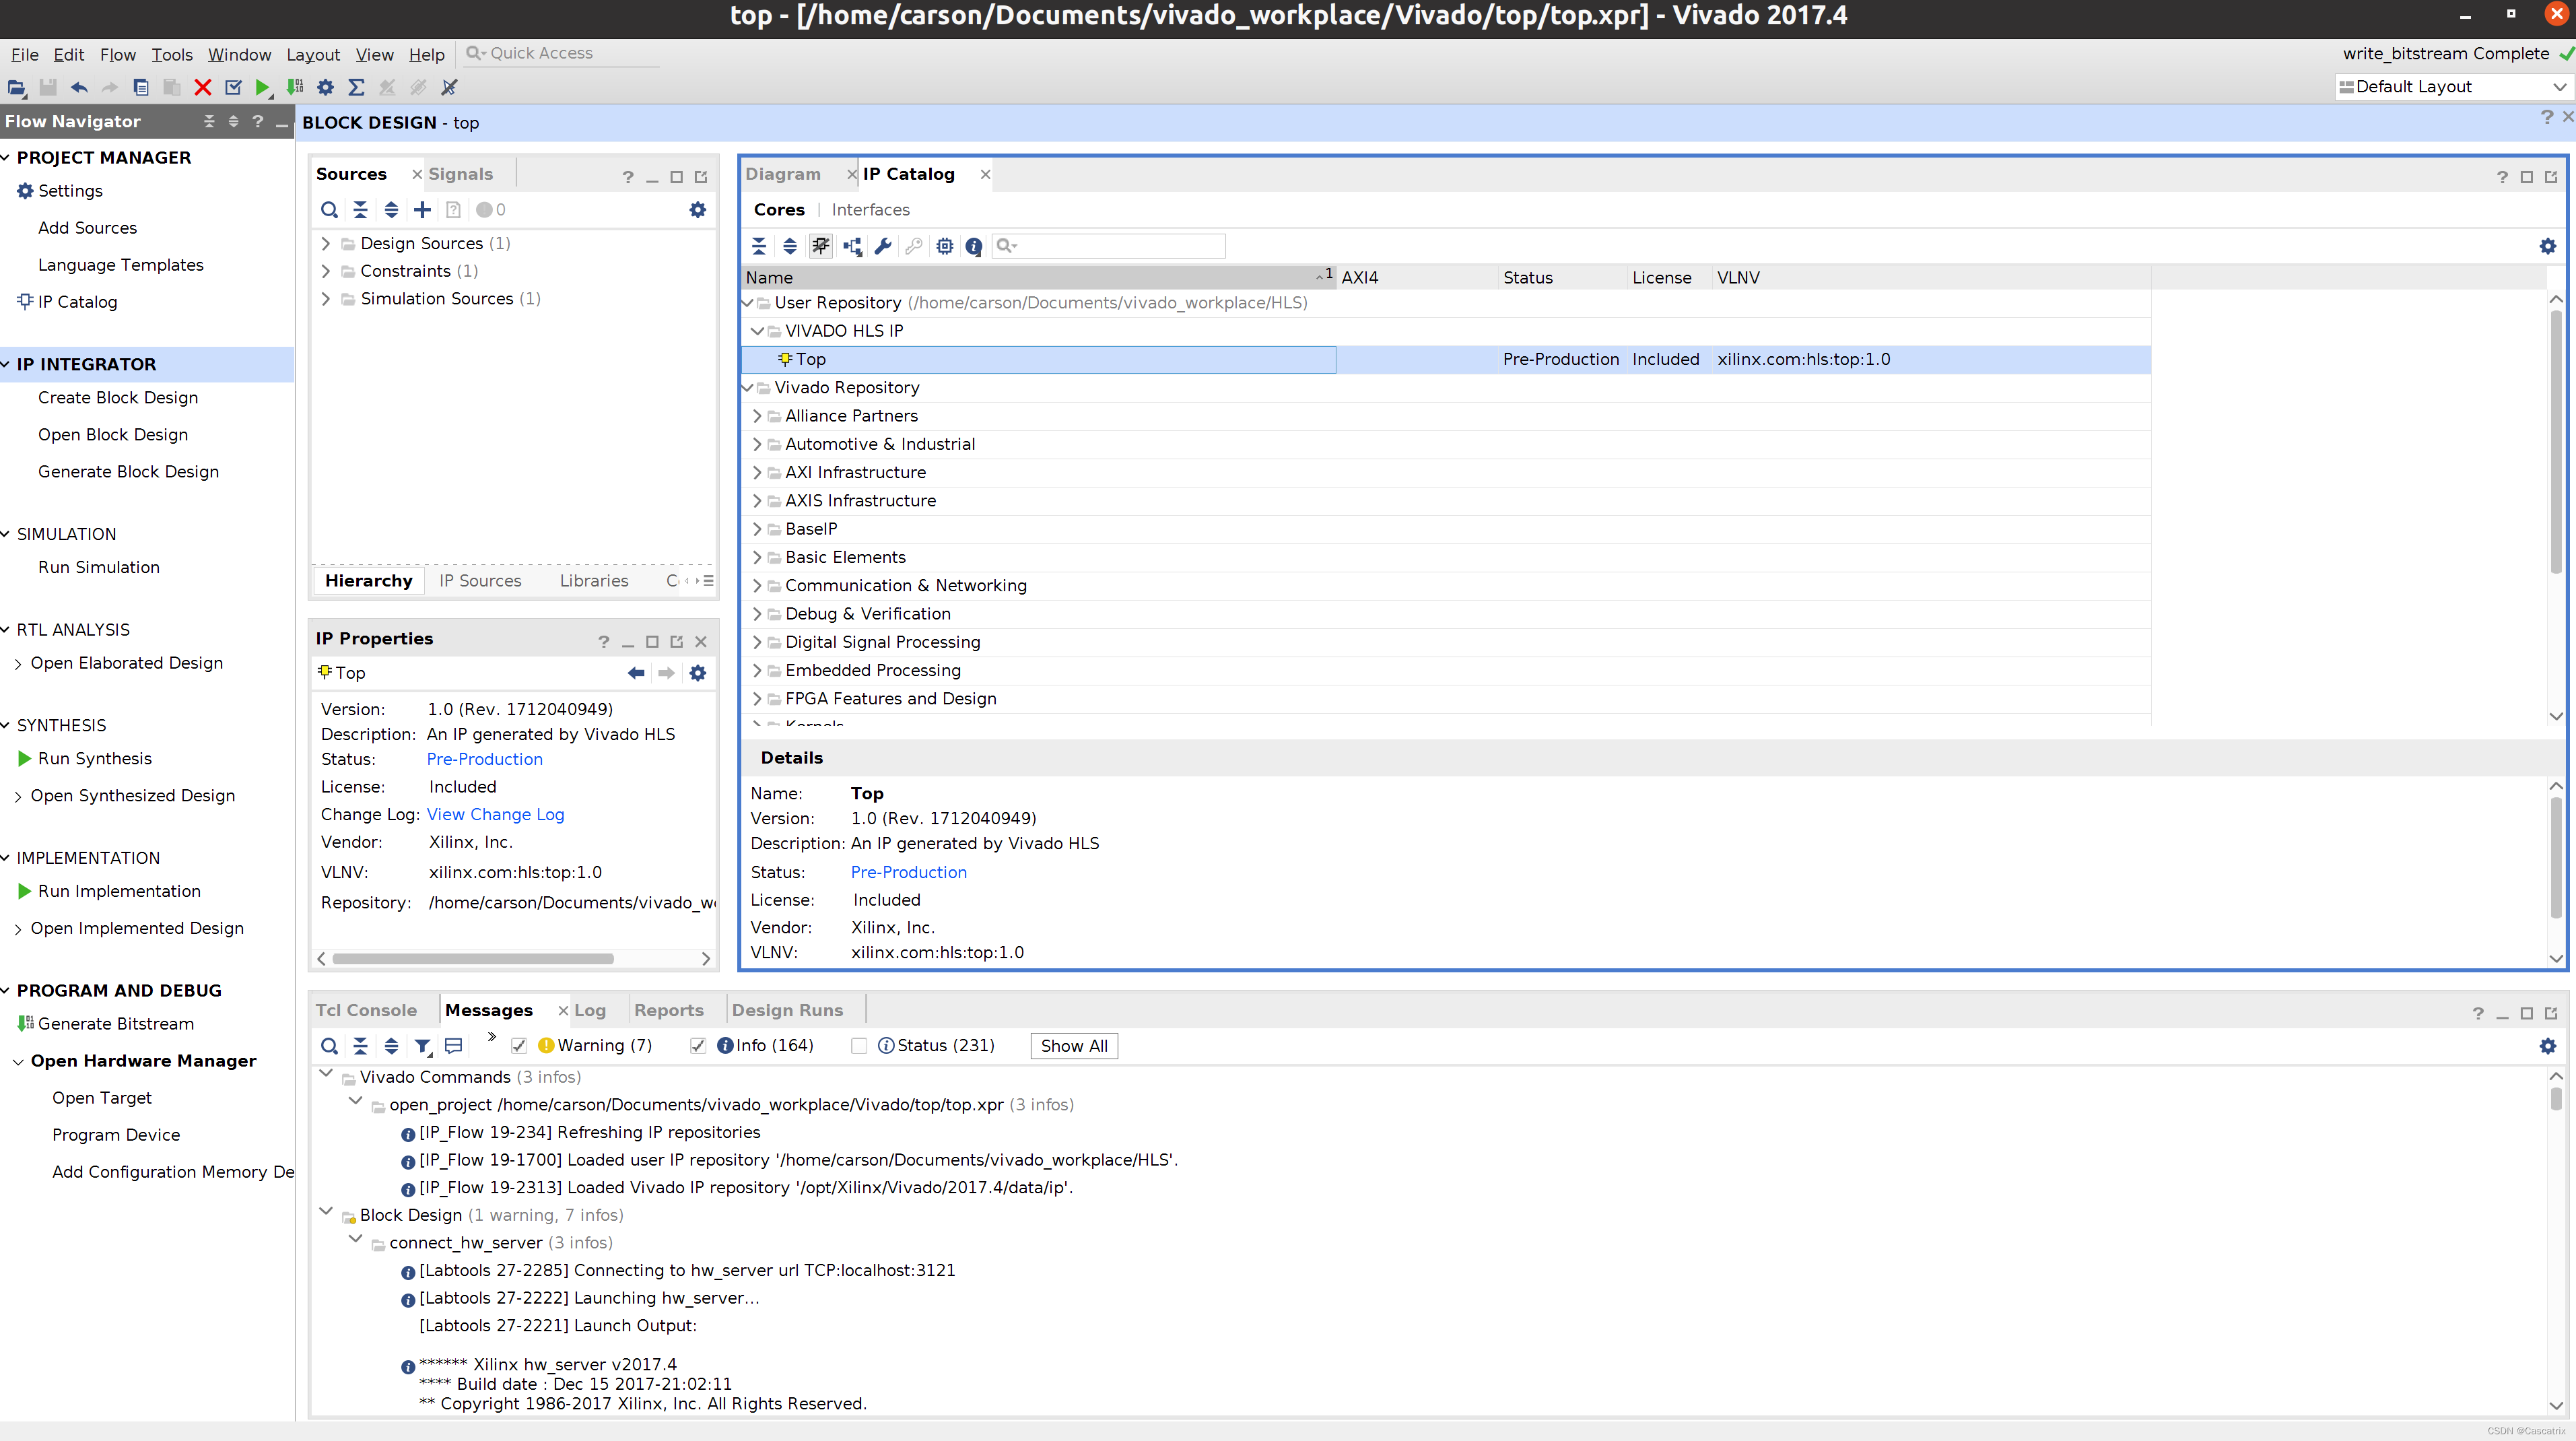This screenshot has height=1441, width=2576.
Task: Click the wrench Customize IP icon
Action: tap(883, 246)
